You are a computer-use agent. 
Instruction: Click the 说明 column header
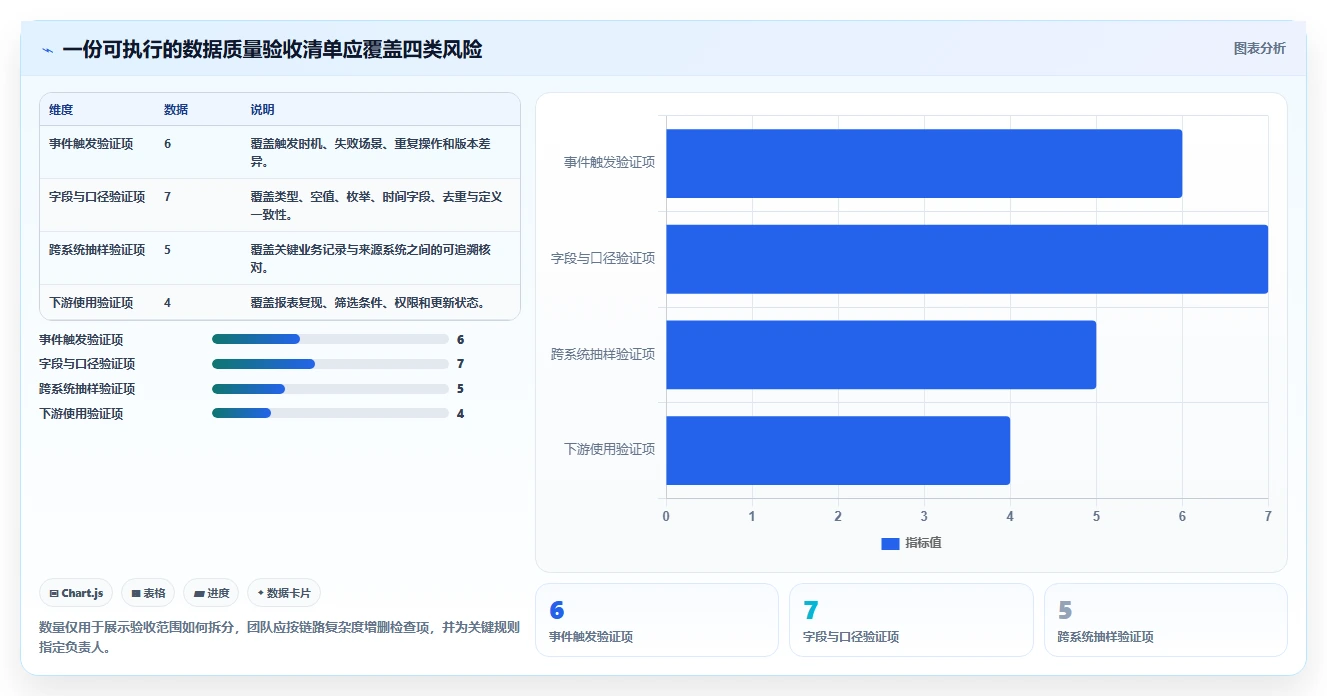click(262, 110)
